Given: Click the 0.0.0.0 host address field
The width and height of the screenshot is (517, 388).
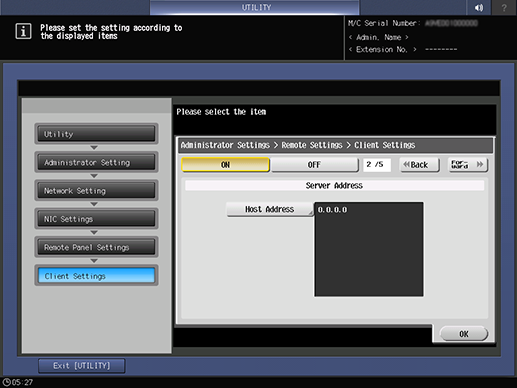Looking at the screenshot, I should (369, 249).
